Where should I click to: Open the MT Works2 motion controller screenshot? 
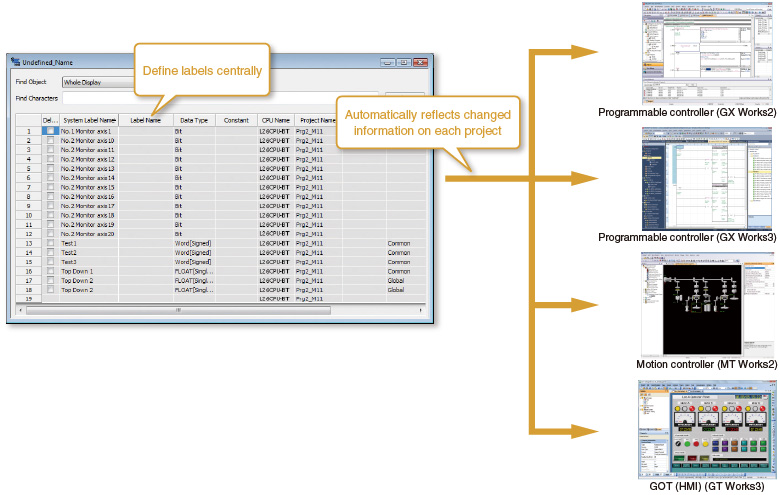click(x=707, y=304)
